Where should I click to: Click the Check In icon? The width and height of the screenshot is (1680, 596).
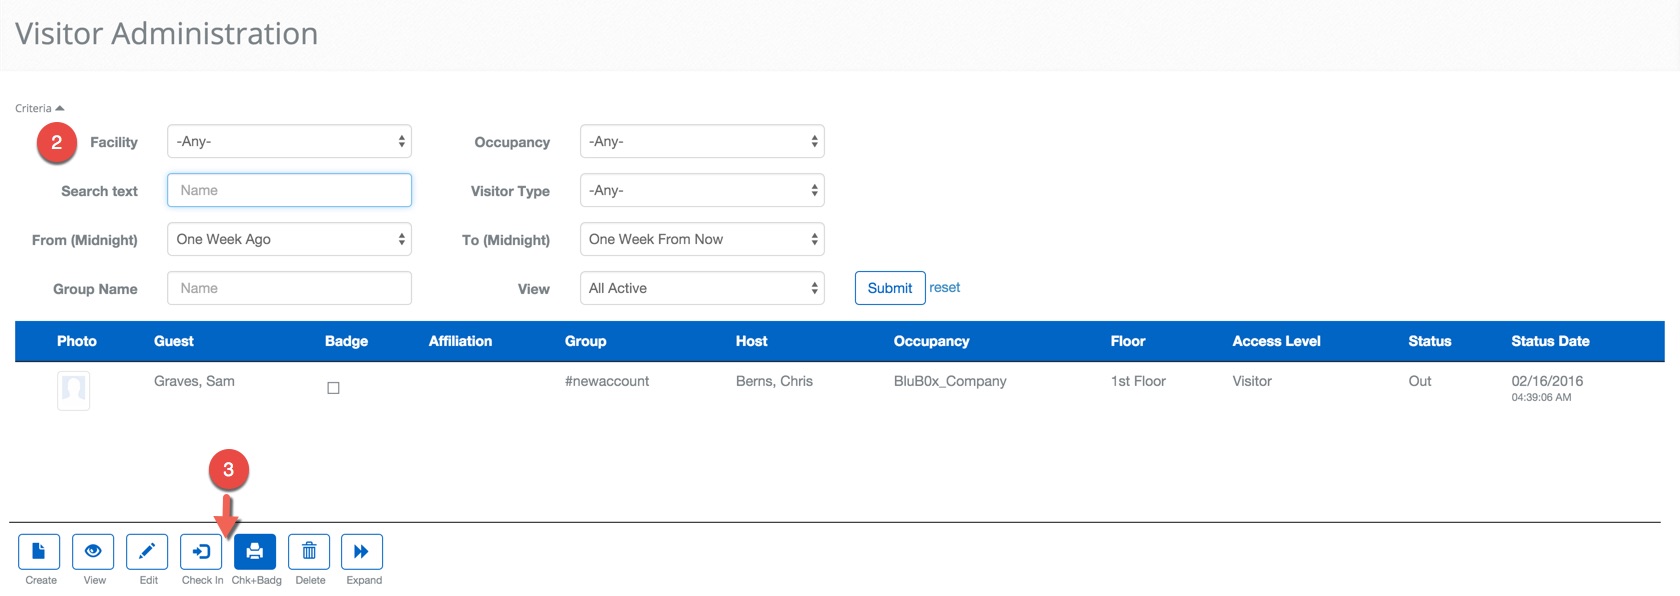tap(201, 552)
